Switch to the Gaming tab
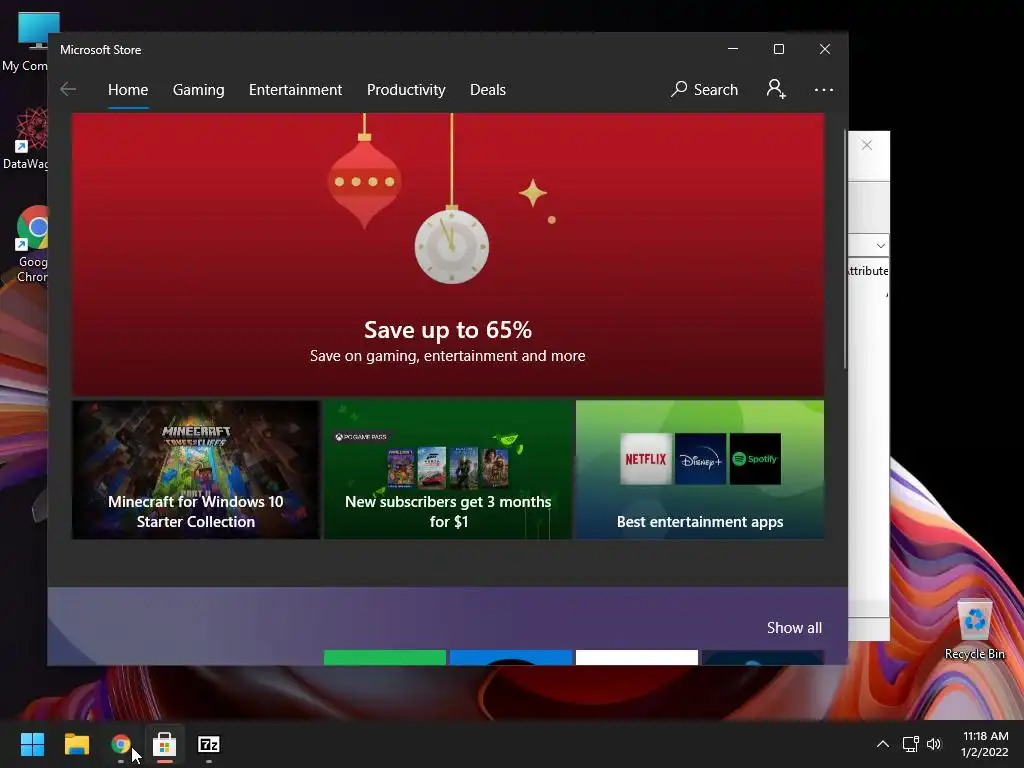The width and height of the screenshot is (1024, 768). (x=199, y=89)
